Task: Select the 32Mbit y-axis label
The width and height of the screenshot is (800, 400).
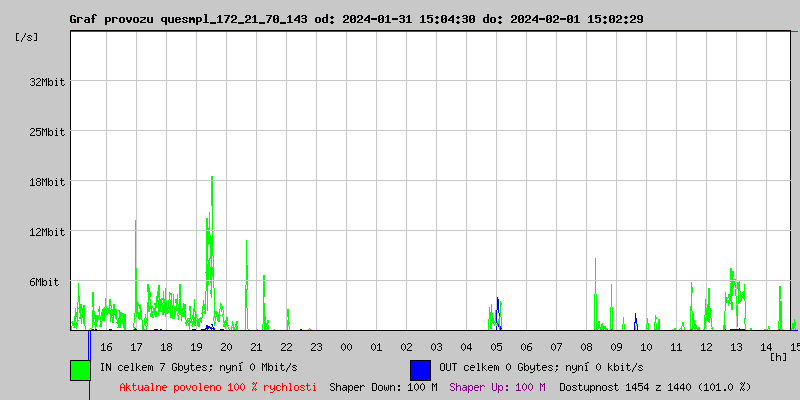Action: (x=47, y=82)
